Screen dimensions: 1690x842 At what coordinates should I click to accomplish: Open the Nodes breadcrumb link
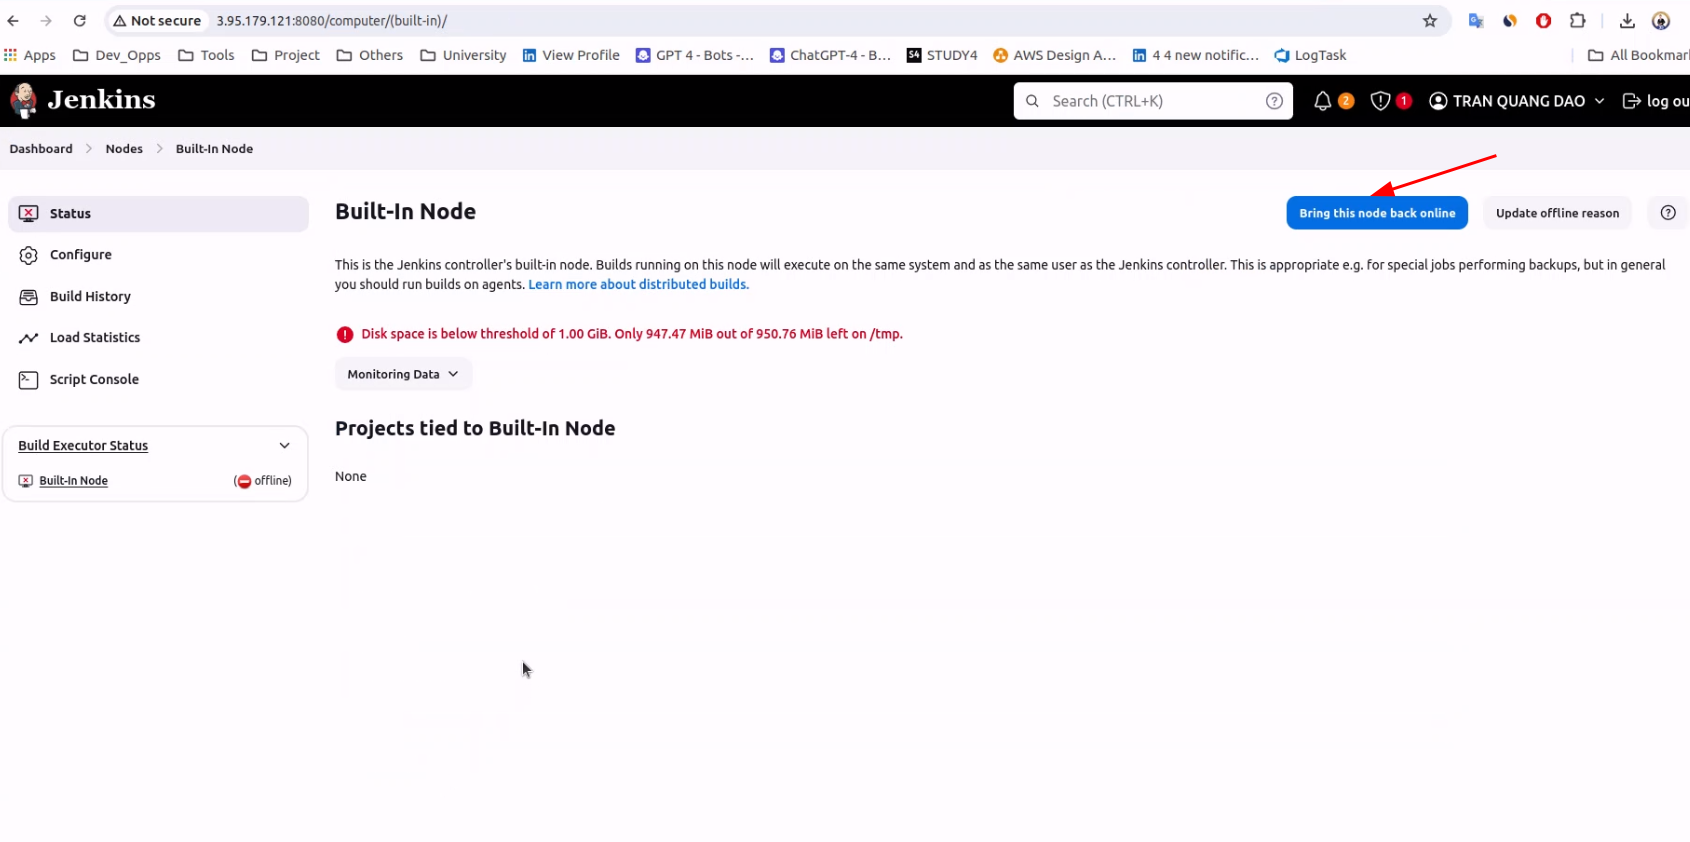(x=124, y=149)
